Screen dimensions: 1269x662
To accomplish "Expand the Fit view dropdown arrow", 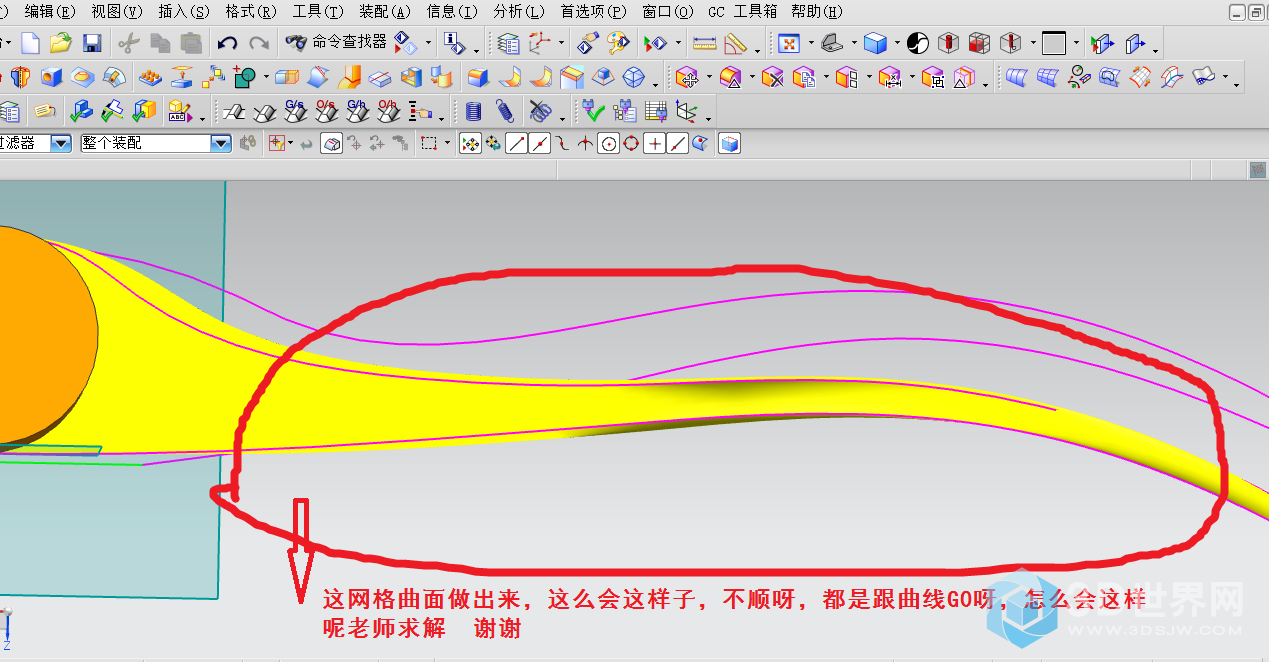I will [x=810, y=43].
